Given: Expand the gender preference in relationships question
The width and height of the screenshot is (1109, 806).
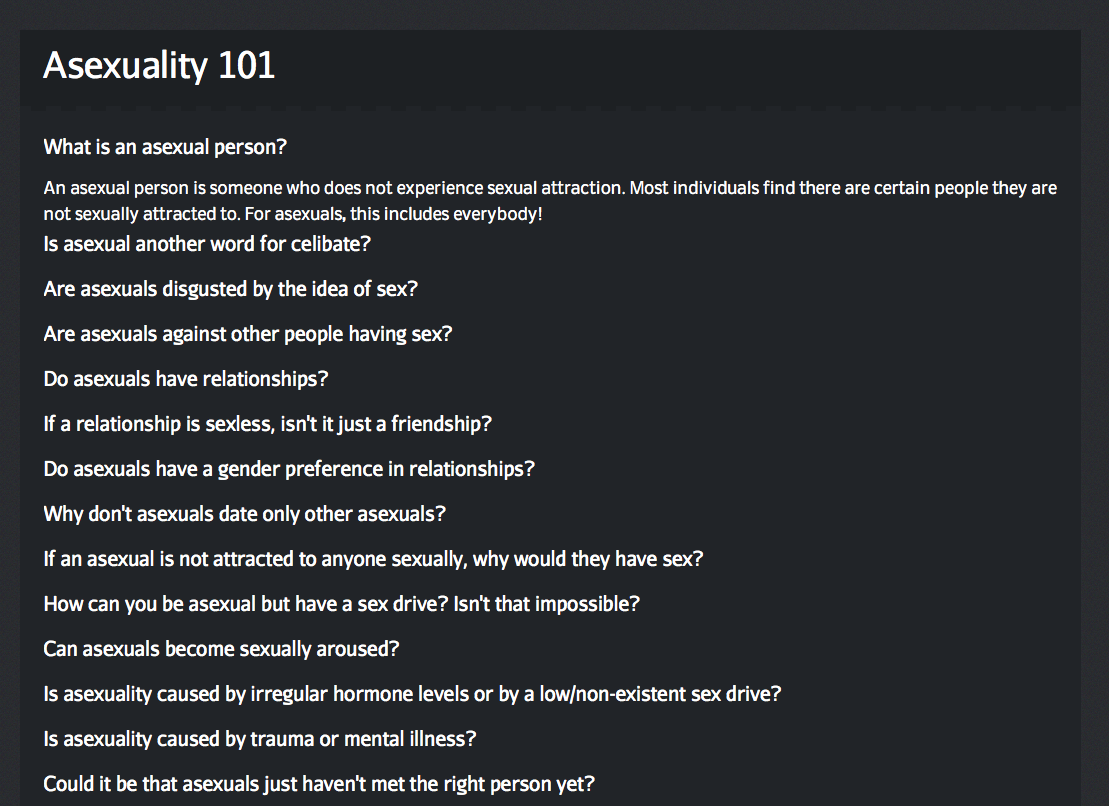Looking at the screenshot, I should pos(289,469).
